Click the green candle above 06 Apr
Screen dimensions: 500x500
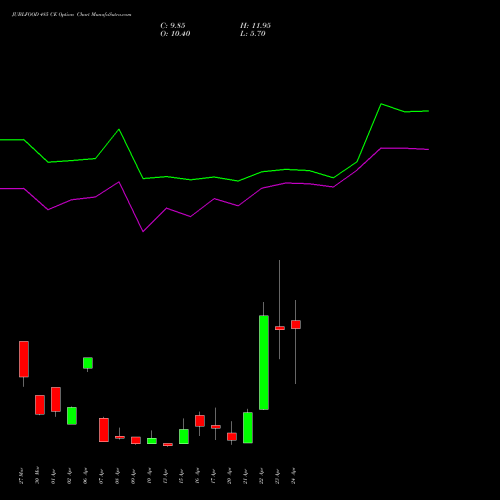(x=88, y=363)
